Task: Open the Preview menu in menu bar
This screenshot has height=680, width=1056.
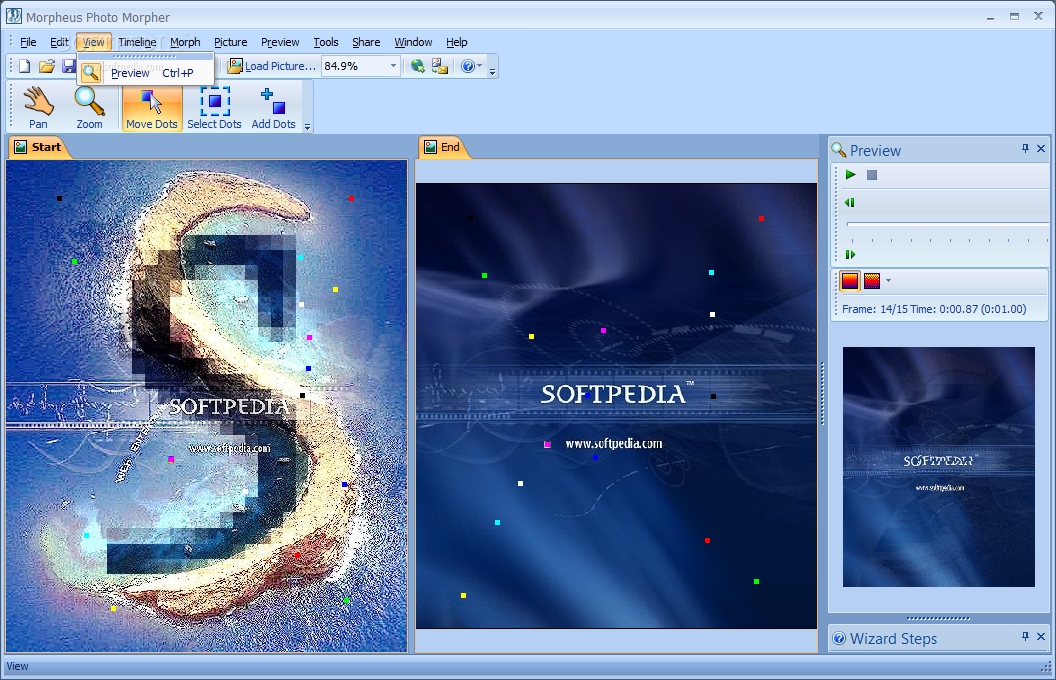Action: click(280, 42)
